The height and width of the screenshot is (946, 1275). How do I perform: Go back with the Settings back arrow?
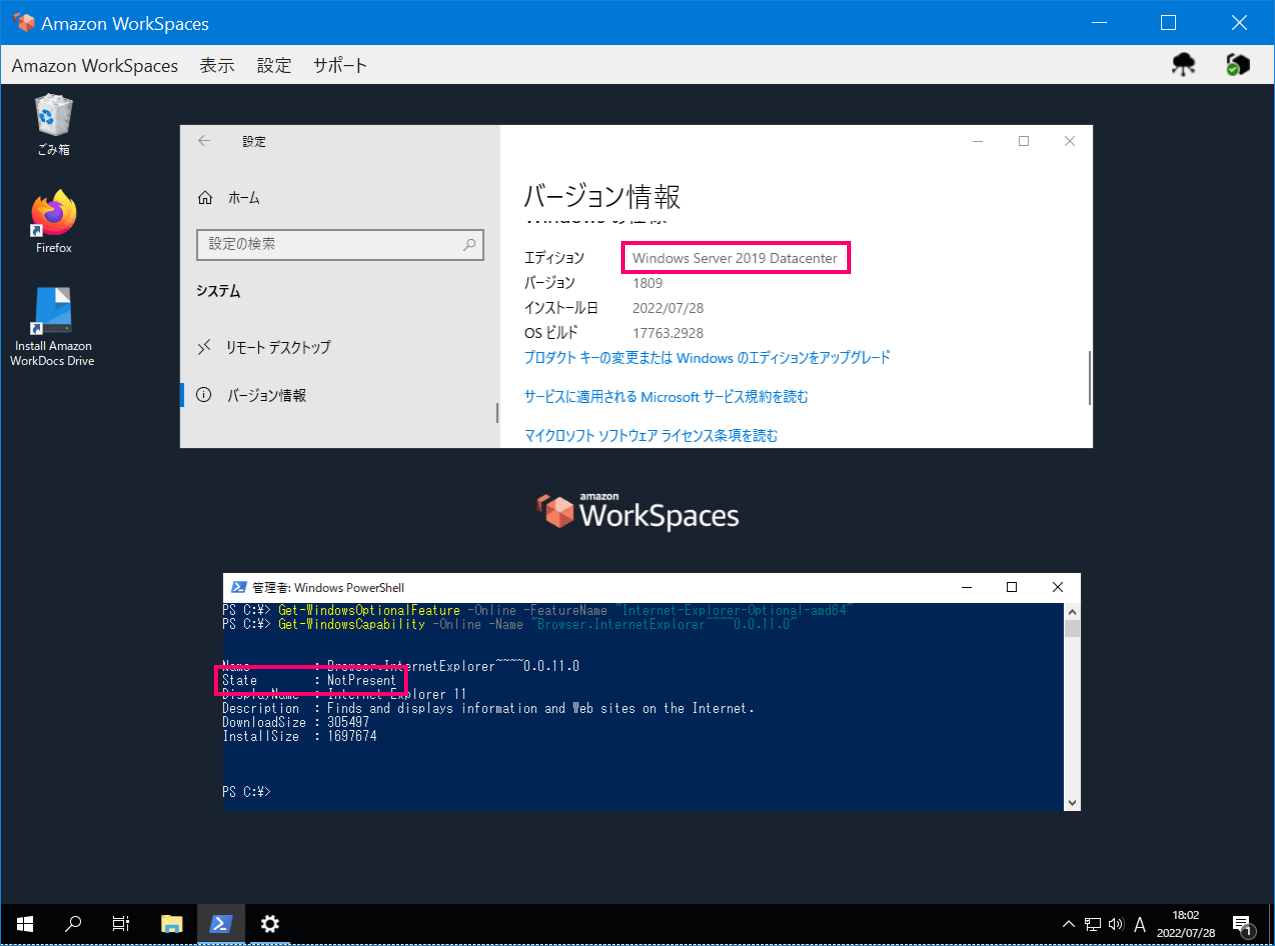pyautogui.click(x=204, y=141)
